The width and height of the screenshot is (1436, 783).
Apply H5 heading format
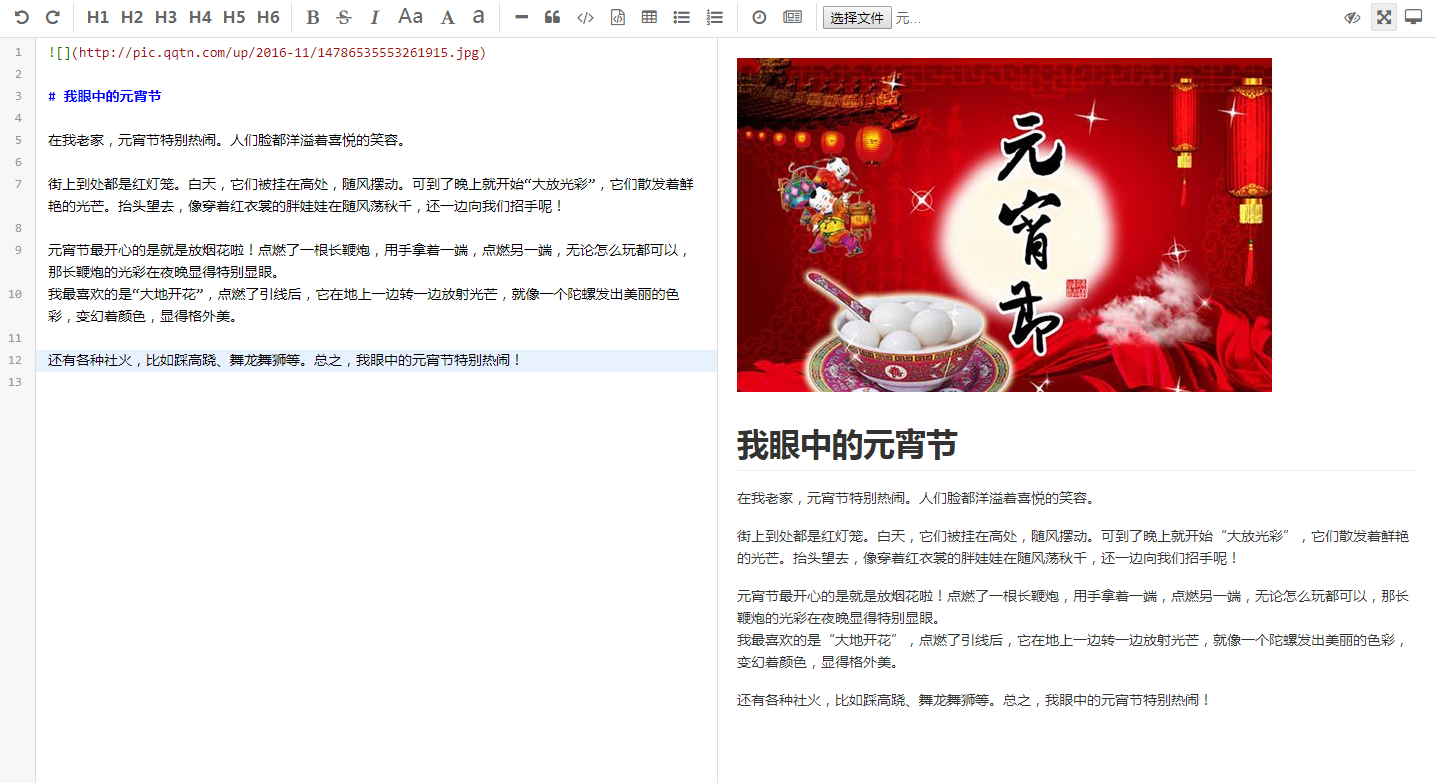tap(234, 17)
